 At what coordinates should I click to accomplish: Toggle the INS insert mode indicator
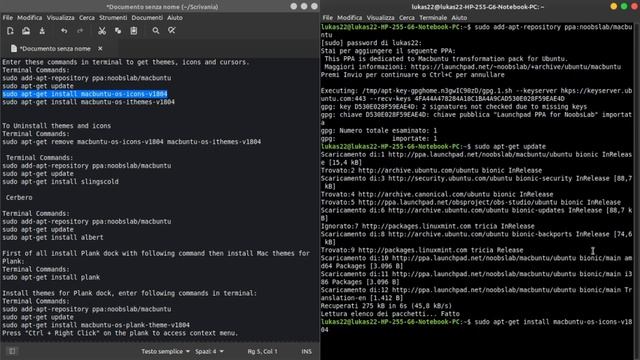(x=307, y=351)
